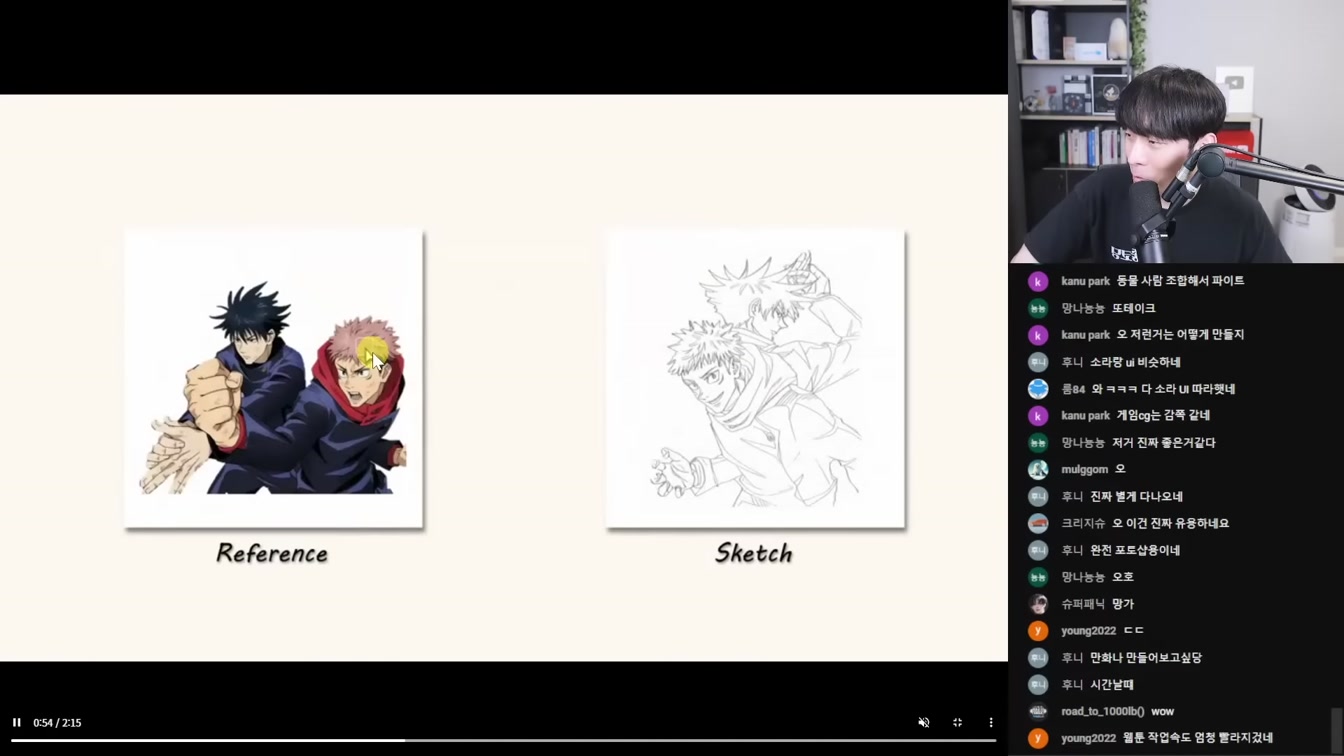Click avatar next to '오호' message
Screen dimensions: 1344x756
click(x=1038, y=577)
